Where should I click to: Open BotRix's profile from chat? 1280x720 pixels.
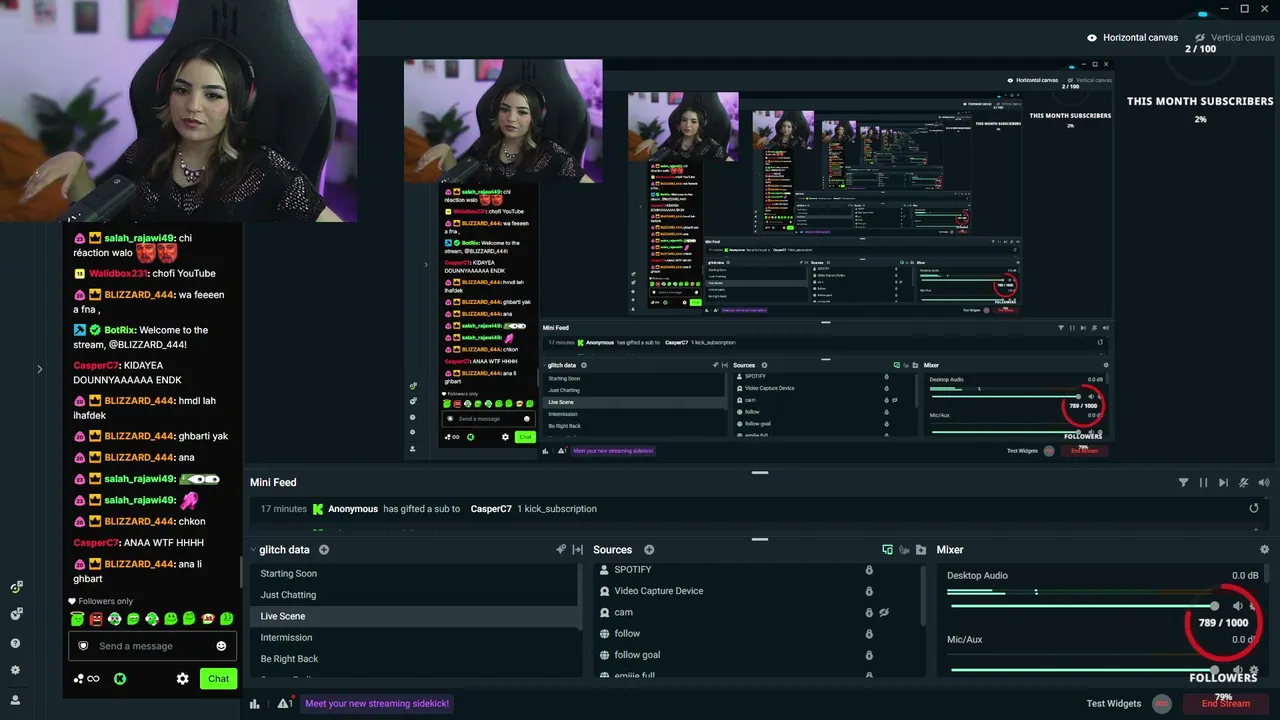coord(120,330)
